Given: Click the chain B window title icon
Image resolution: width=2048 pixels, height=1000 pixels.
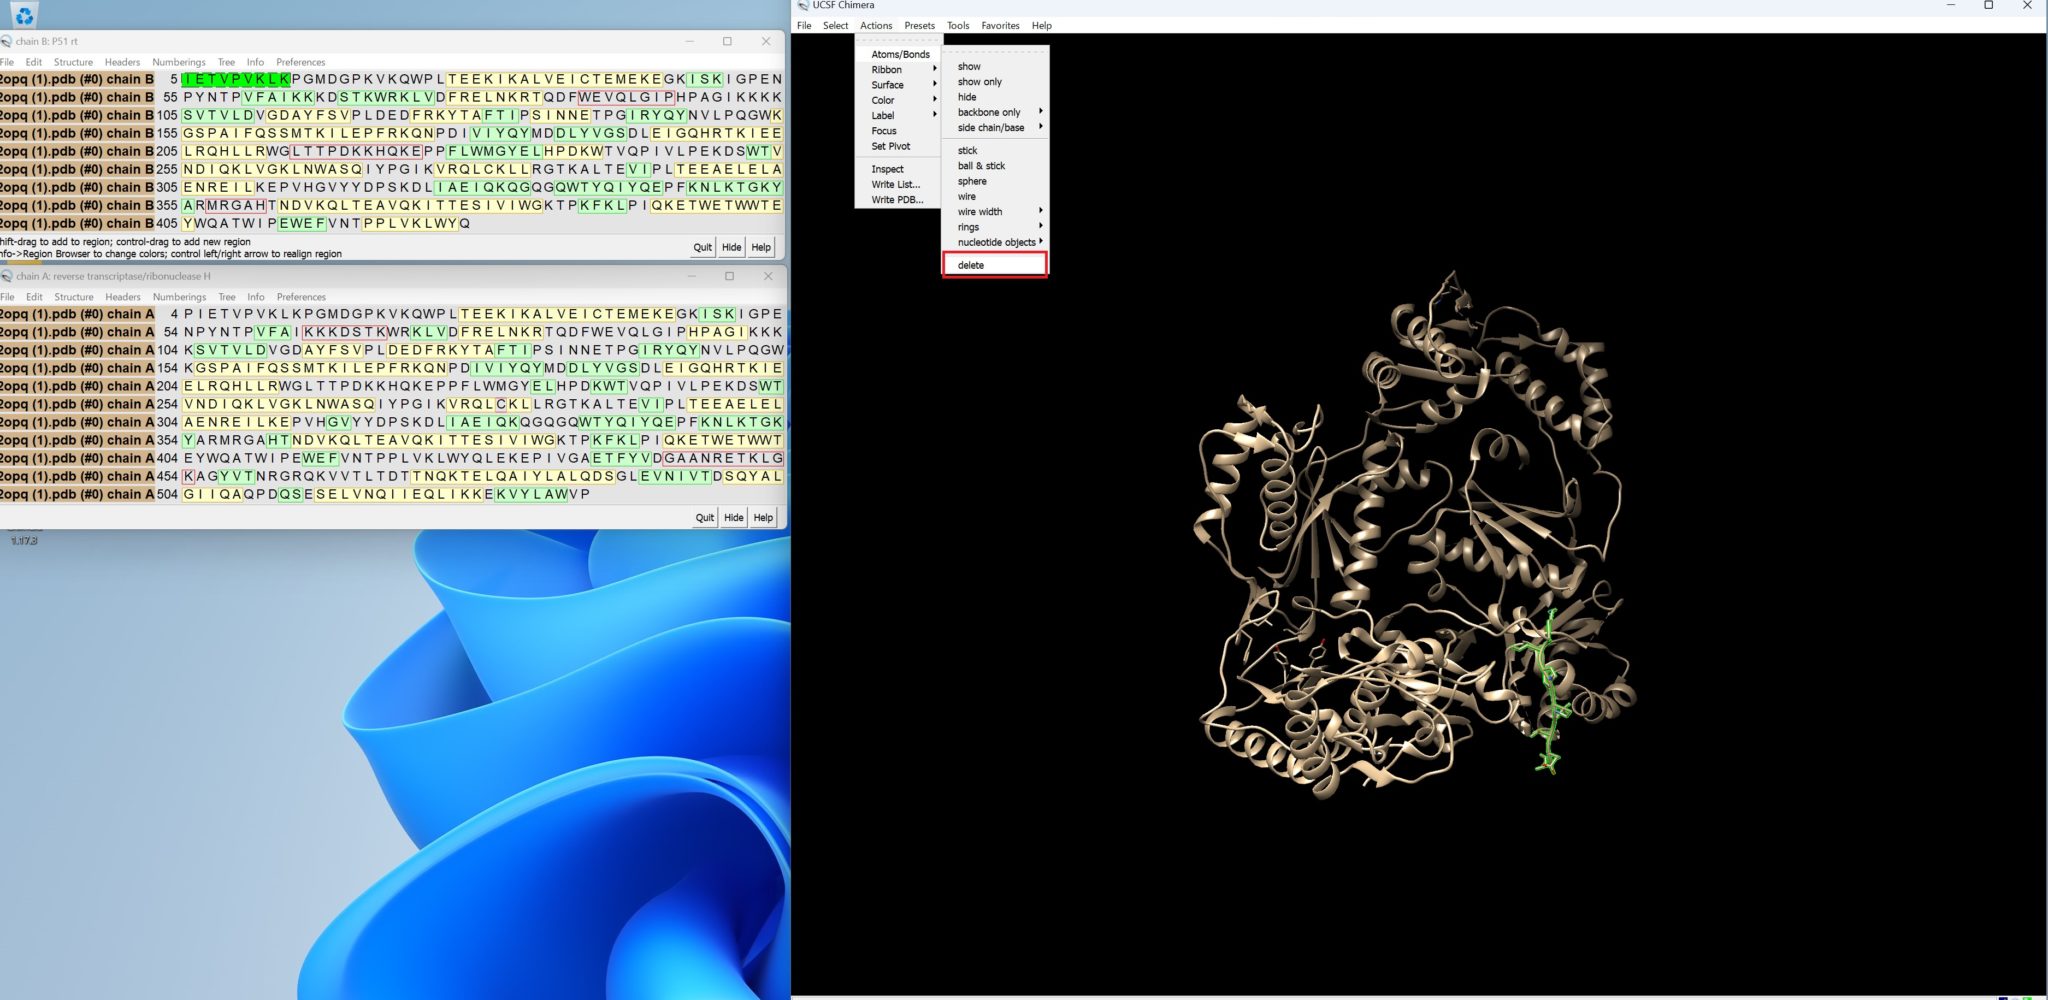Looking at the screenshot, I should (x=6, y=41).
